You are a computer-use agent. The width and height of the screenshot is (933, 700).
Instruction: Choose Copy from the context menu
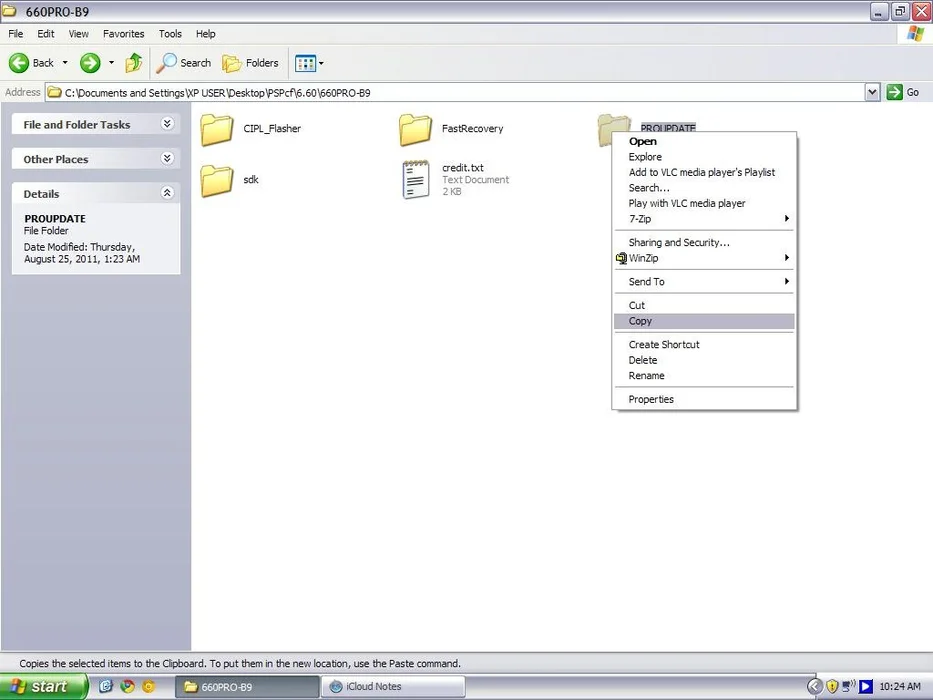640,321
